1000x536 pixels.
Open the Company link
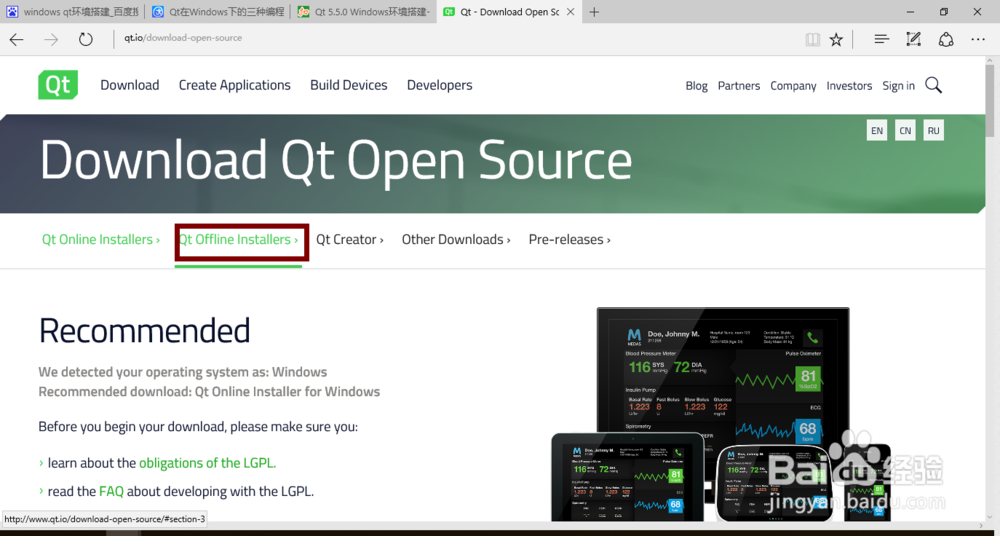coord(793,86)
